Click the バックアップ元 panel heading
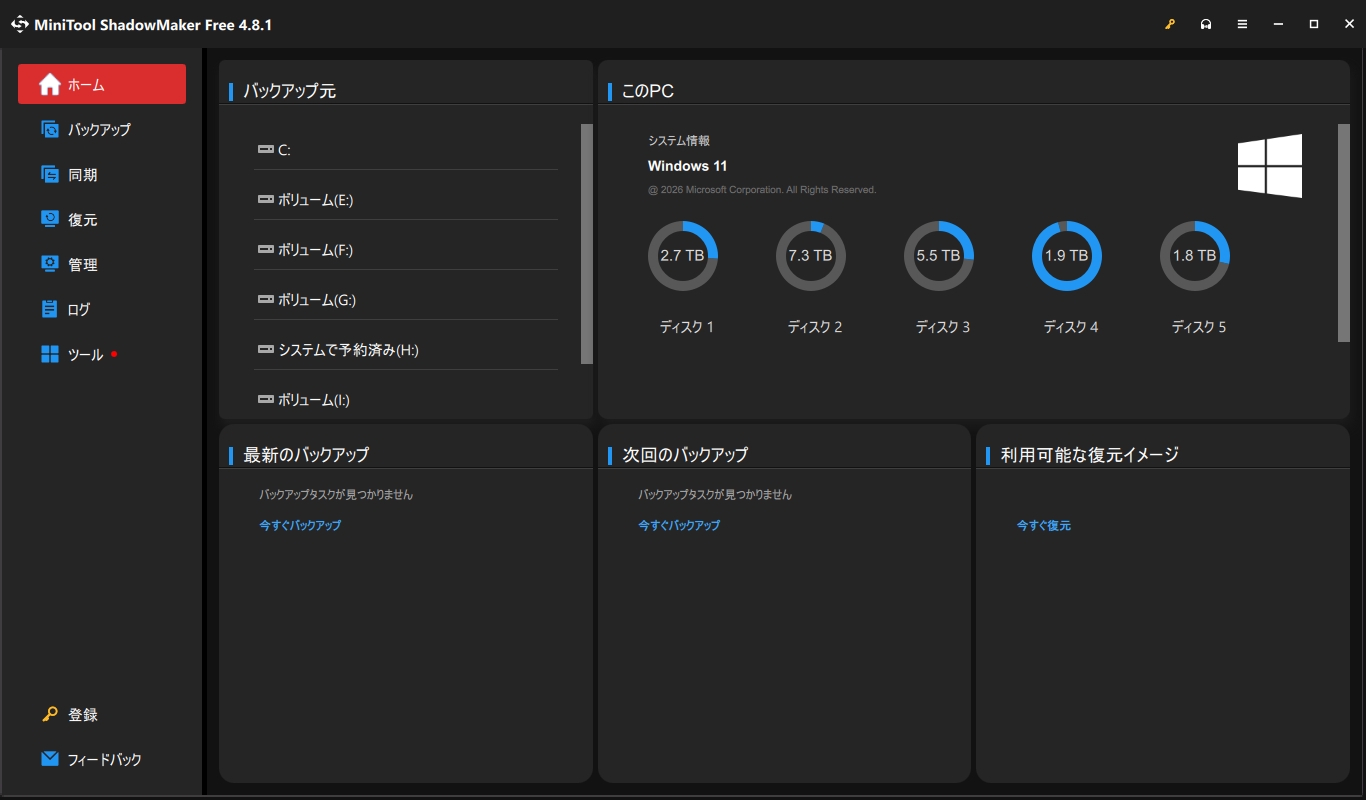The image size is (1366, 800). coord(290,91)
